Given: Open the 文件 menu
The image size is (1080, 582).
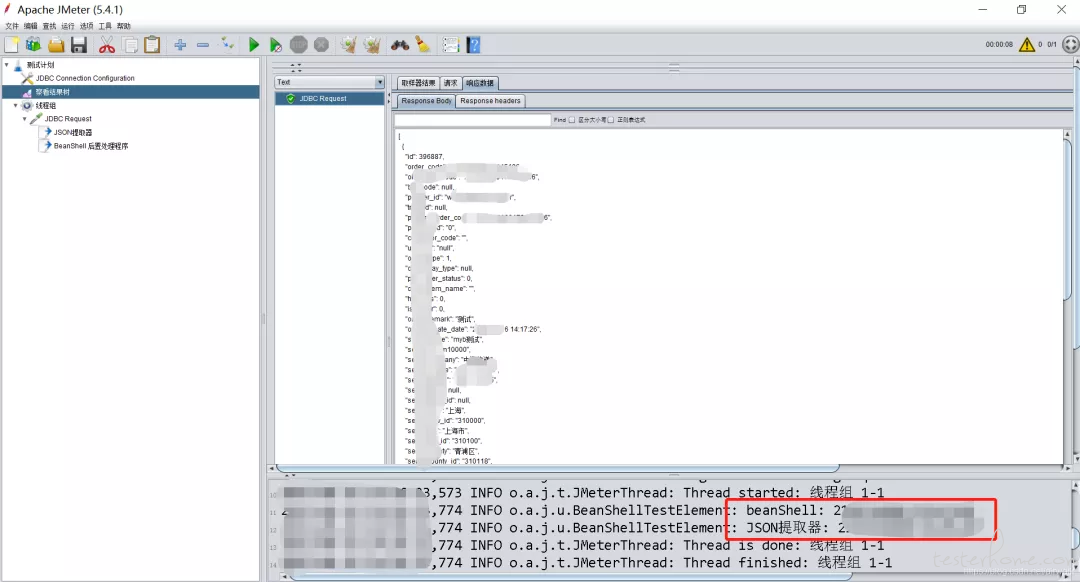Looking at the screenshot, I should (12, 26).
